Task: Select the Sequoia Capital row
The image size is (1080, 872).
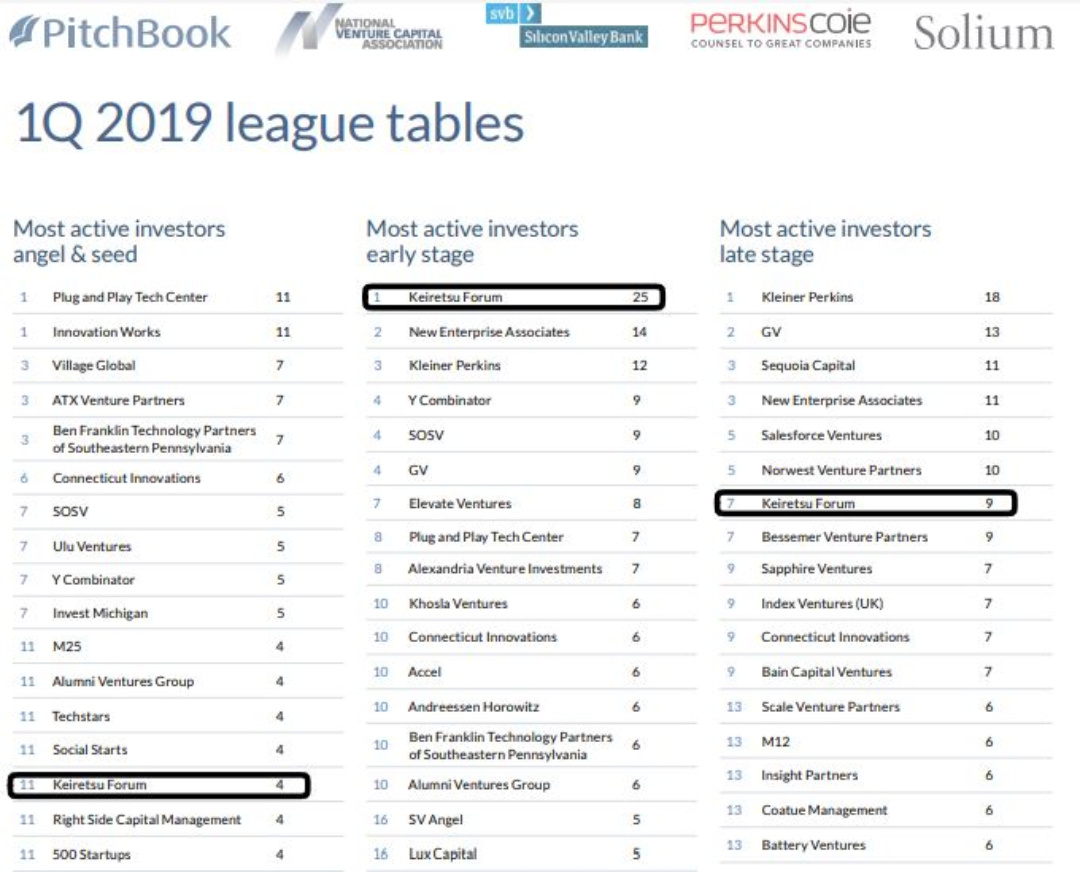Action: (x=808, y=366)
